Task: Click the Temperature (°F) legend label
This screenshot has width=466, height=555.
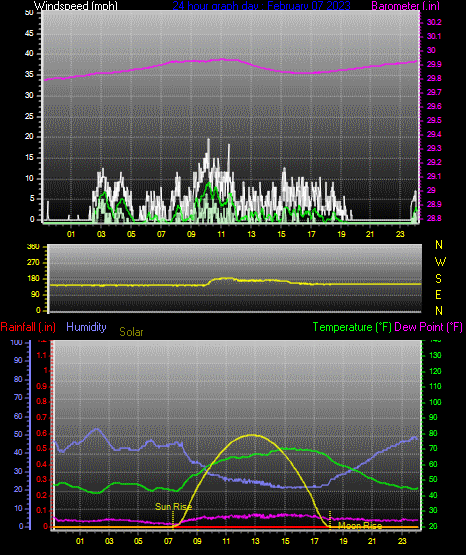Action: (352, 327)
